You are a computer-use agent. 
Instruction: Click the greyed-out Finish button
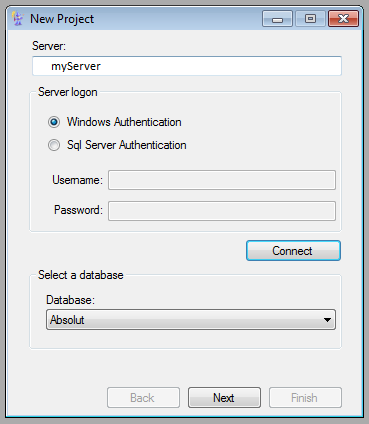305,397
